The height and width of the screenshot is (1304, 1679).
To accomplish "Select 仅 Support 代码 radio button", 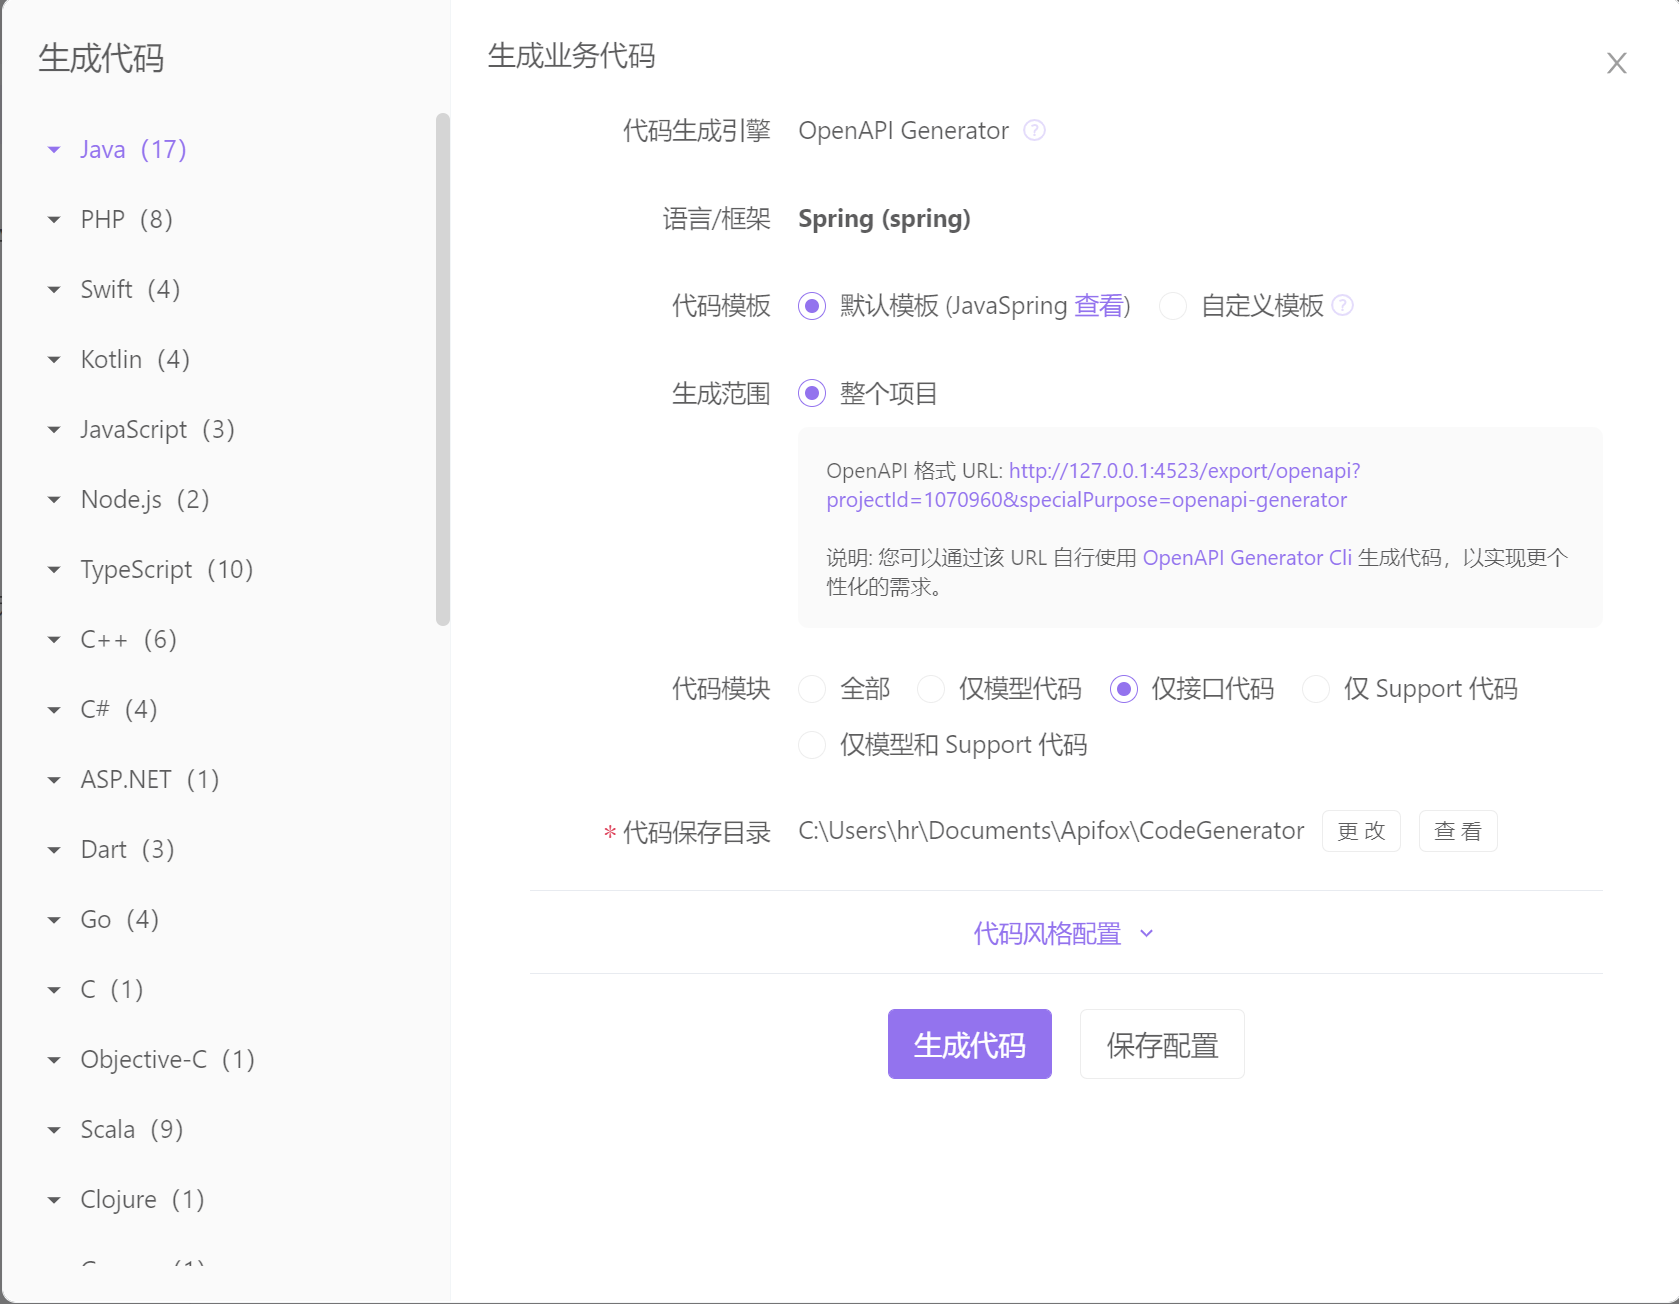I will pos(1316,689).
